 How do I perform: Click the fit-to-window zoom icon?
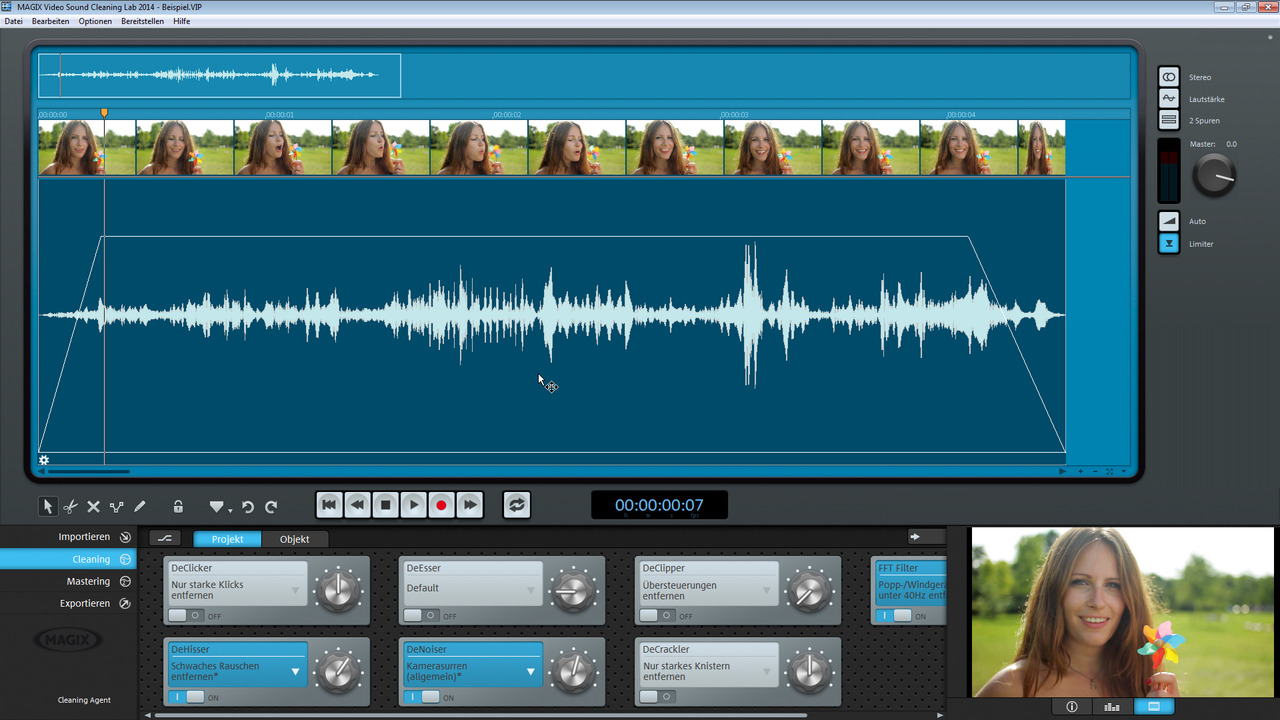click(x=1109, y=471)
